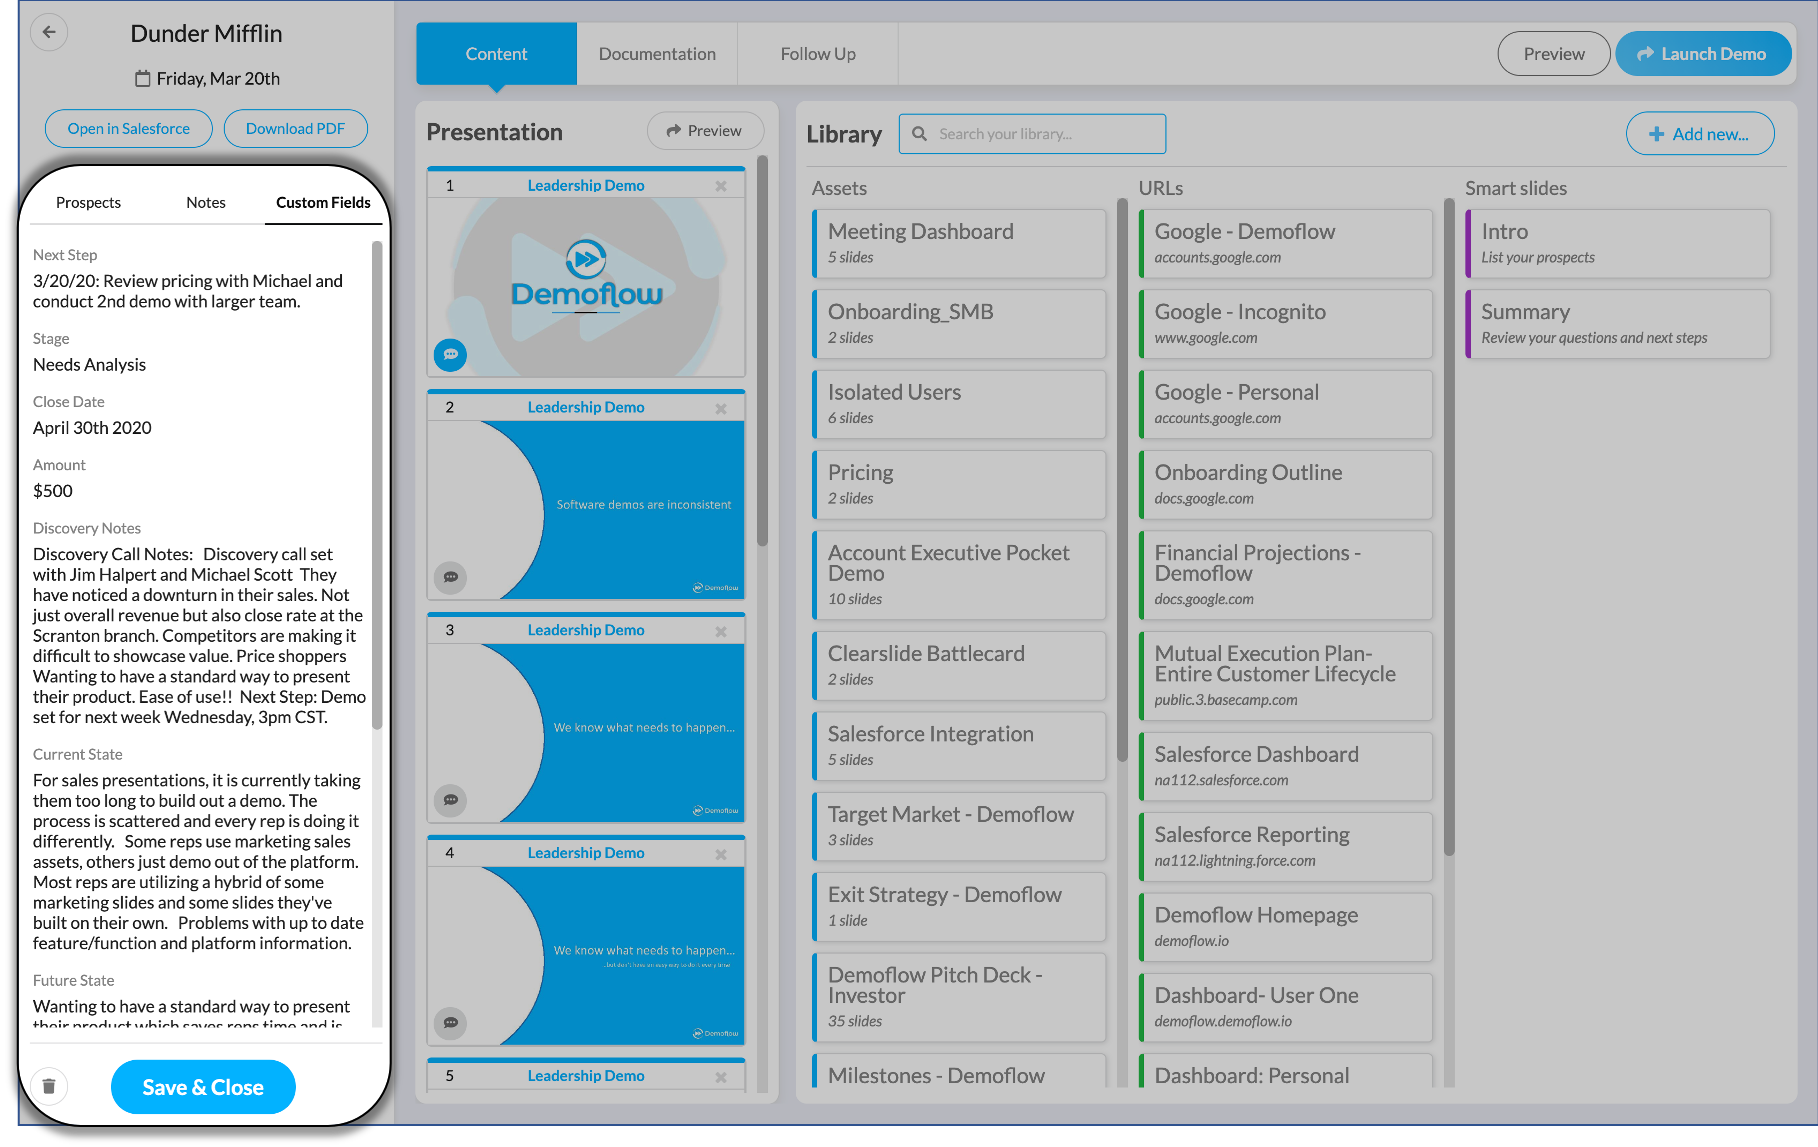Viewport: 1818px width, 1147px height.
Task: Open Demoflow Pitch Deck - Investor asset
Action: 959,997
